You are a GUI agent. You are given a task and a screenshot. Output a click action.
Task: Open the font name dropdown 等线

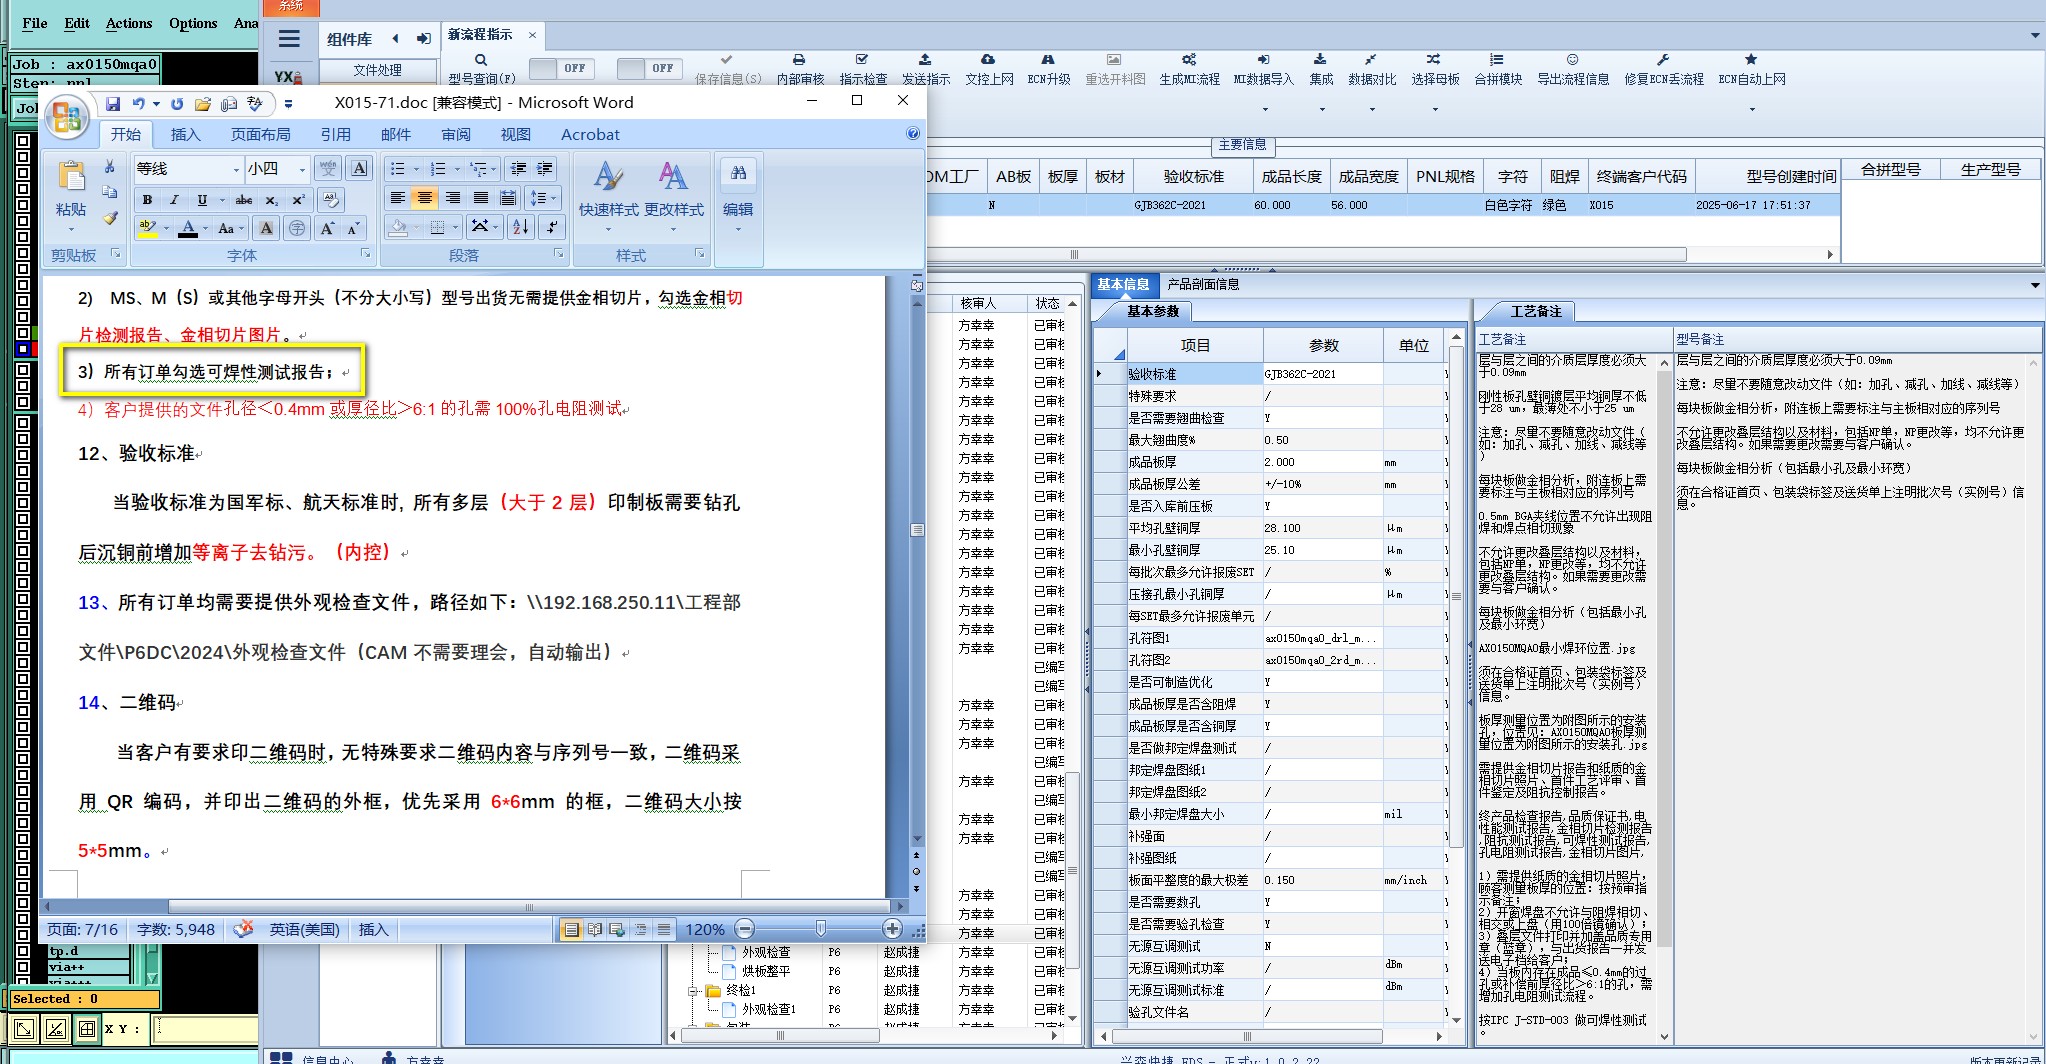click(237, 169)
